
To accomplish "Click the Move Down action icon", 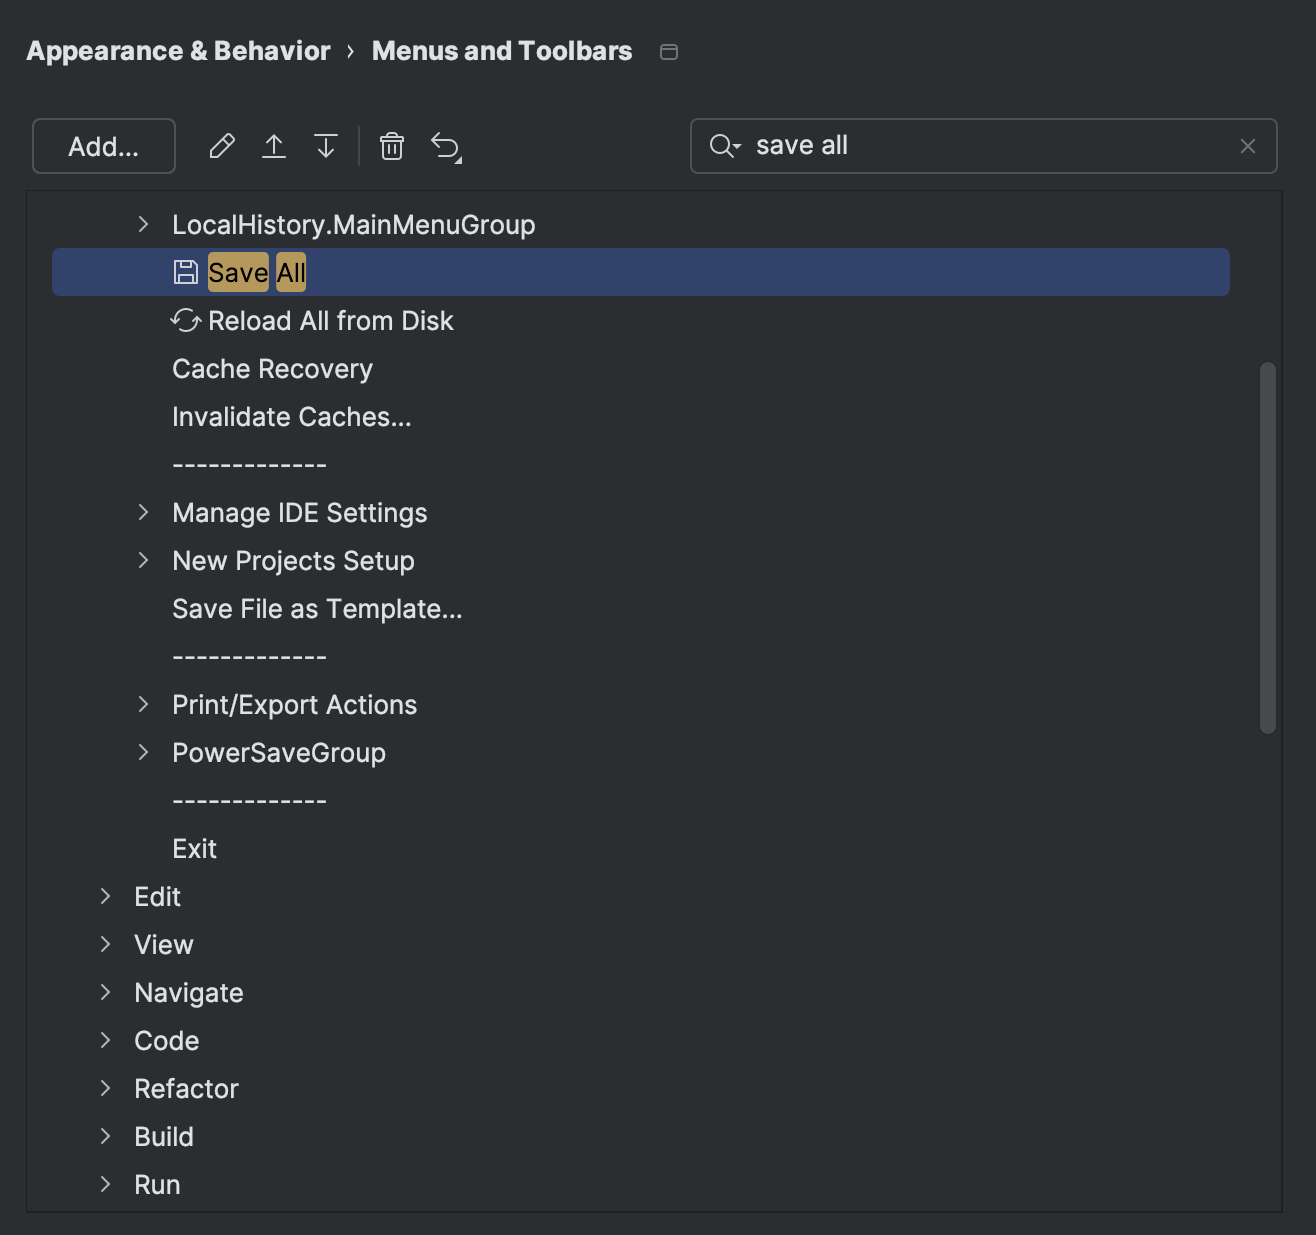I will [x=325, y=146].
